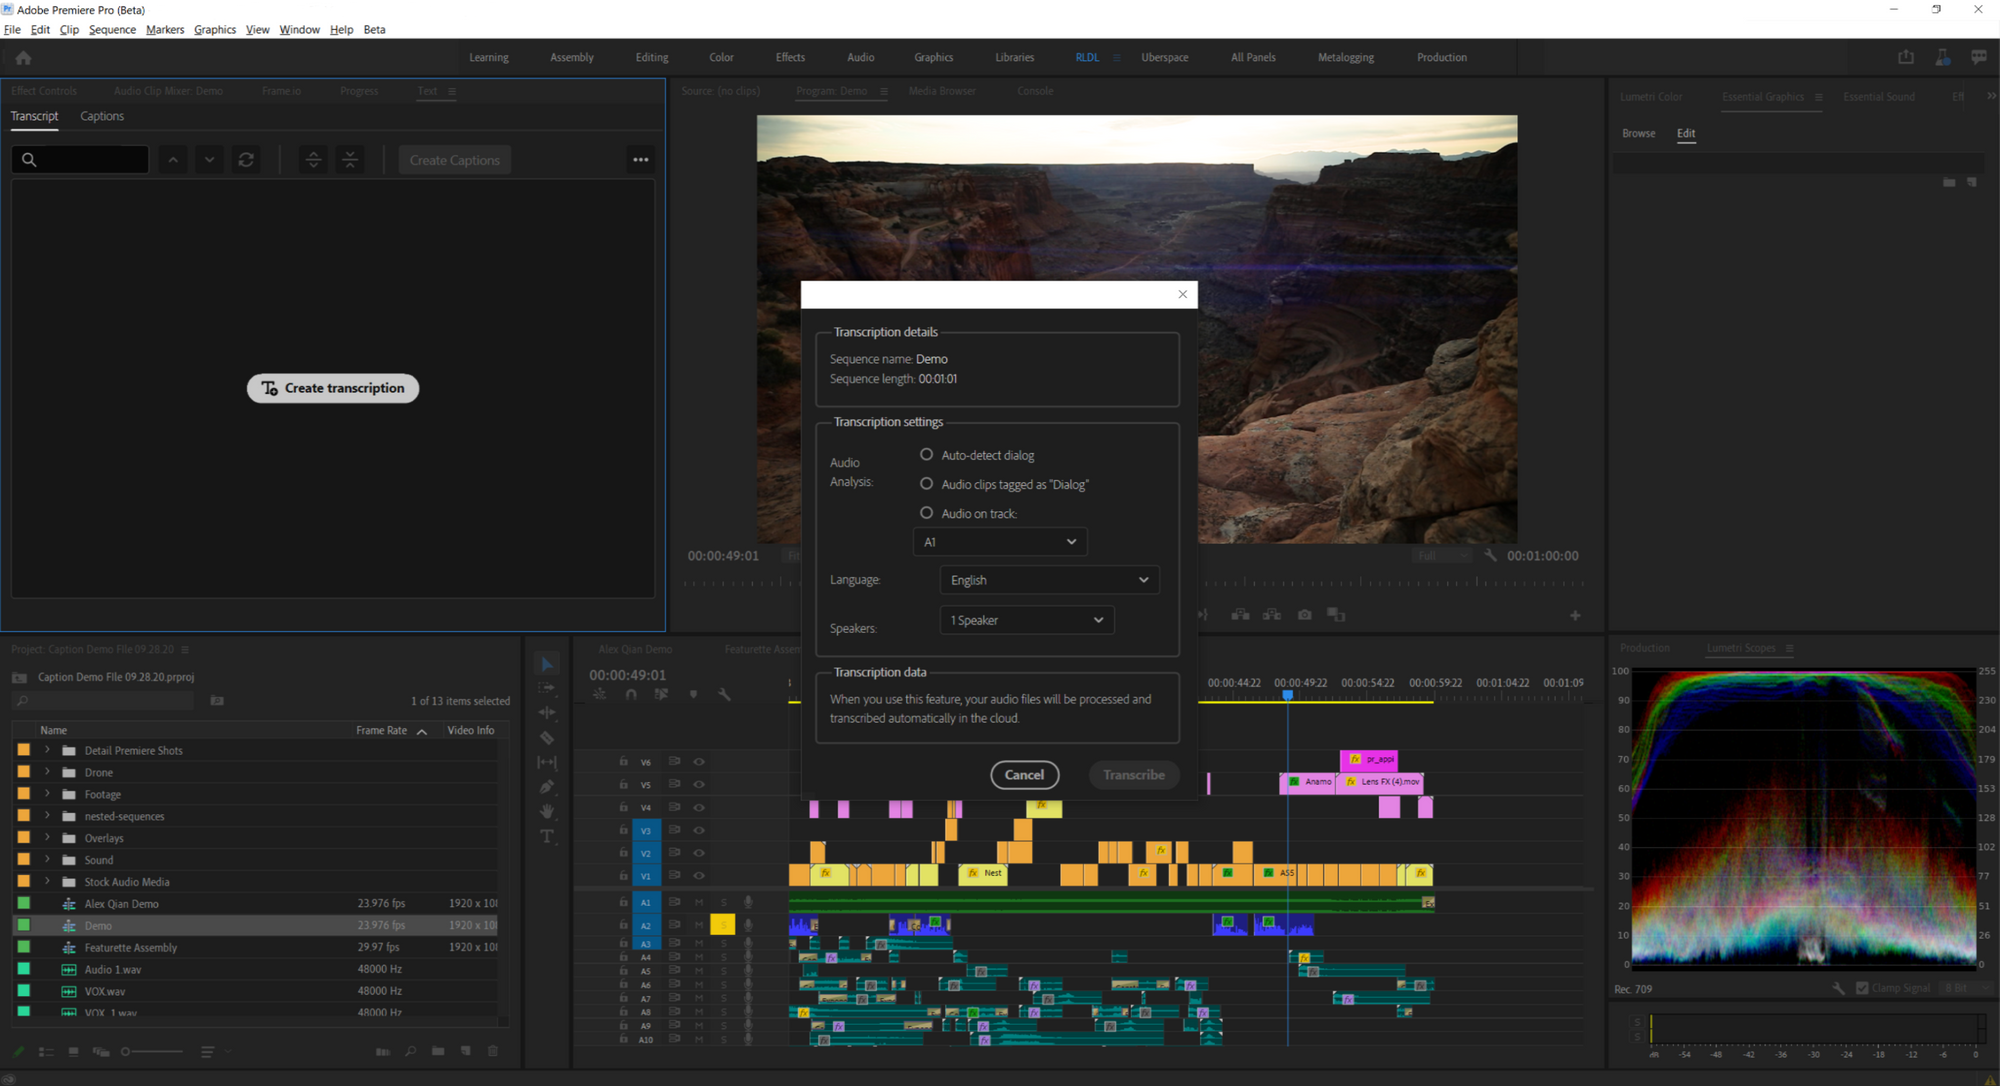Toggle visibility of track V5
The height and width of the screenshot is (1086, 2000).
[x=699, y=784]
